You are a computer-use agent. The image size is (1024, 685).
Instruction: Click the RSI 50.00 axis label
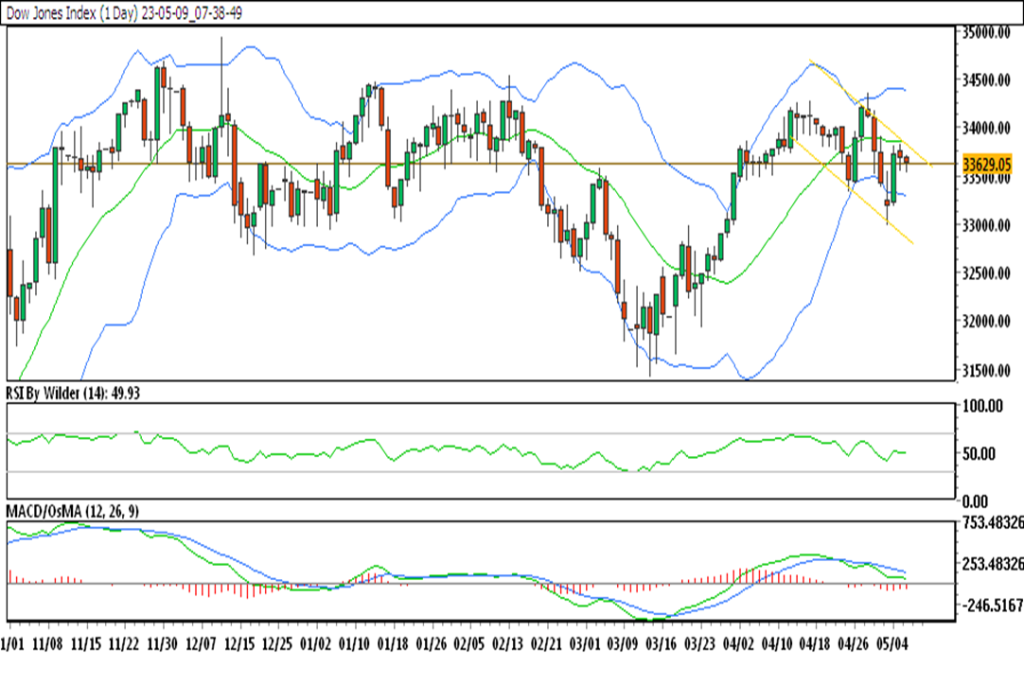click(x=979, y=454)
